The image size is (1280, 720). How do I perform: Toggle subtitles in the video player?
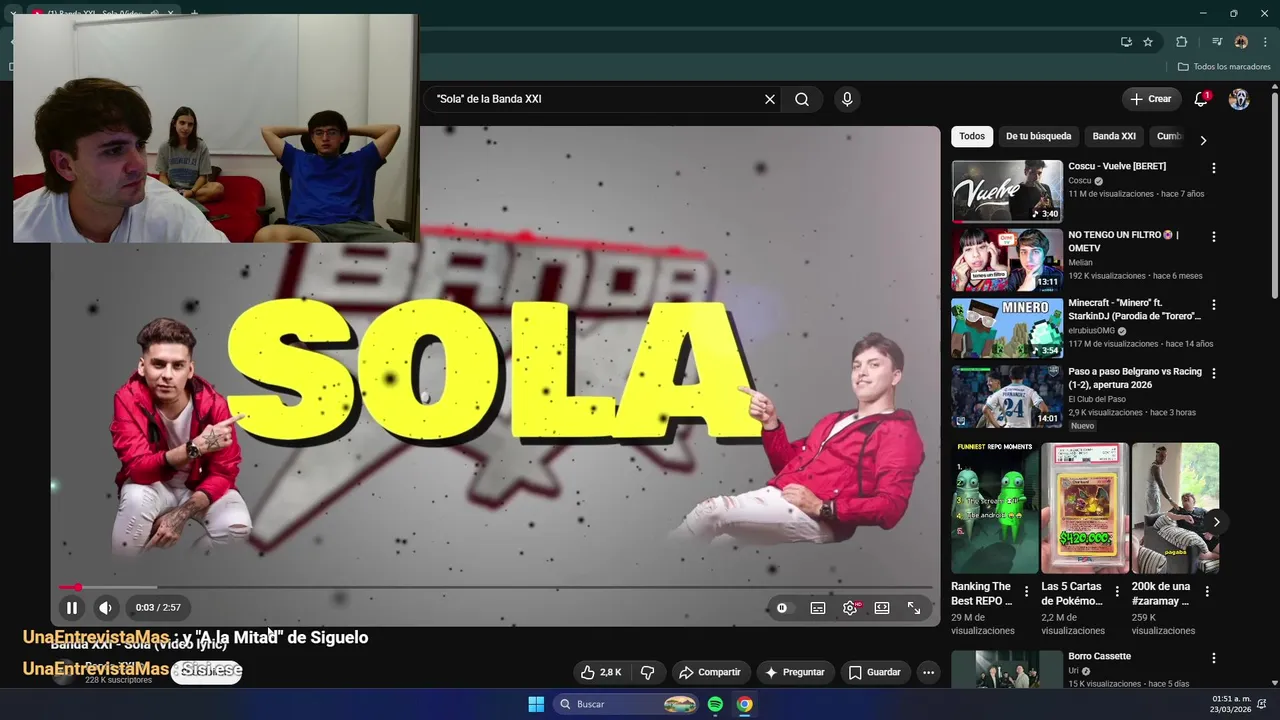point(818,608)
